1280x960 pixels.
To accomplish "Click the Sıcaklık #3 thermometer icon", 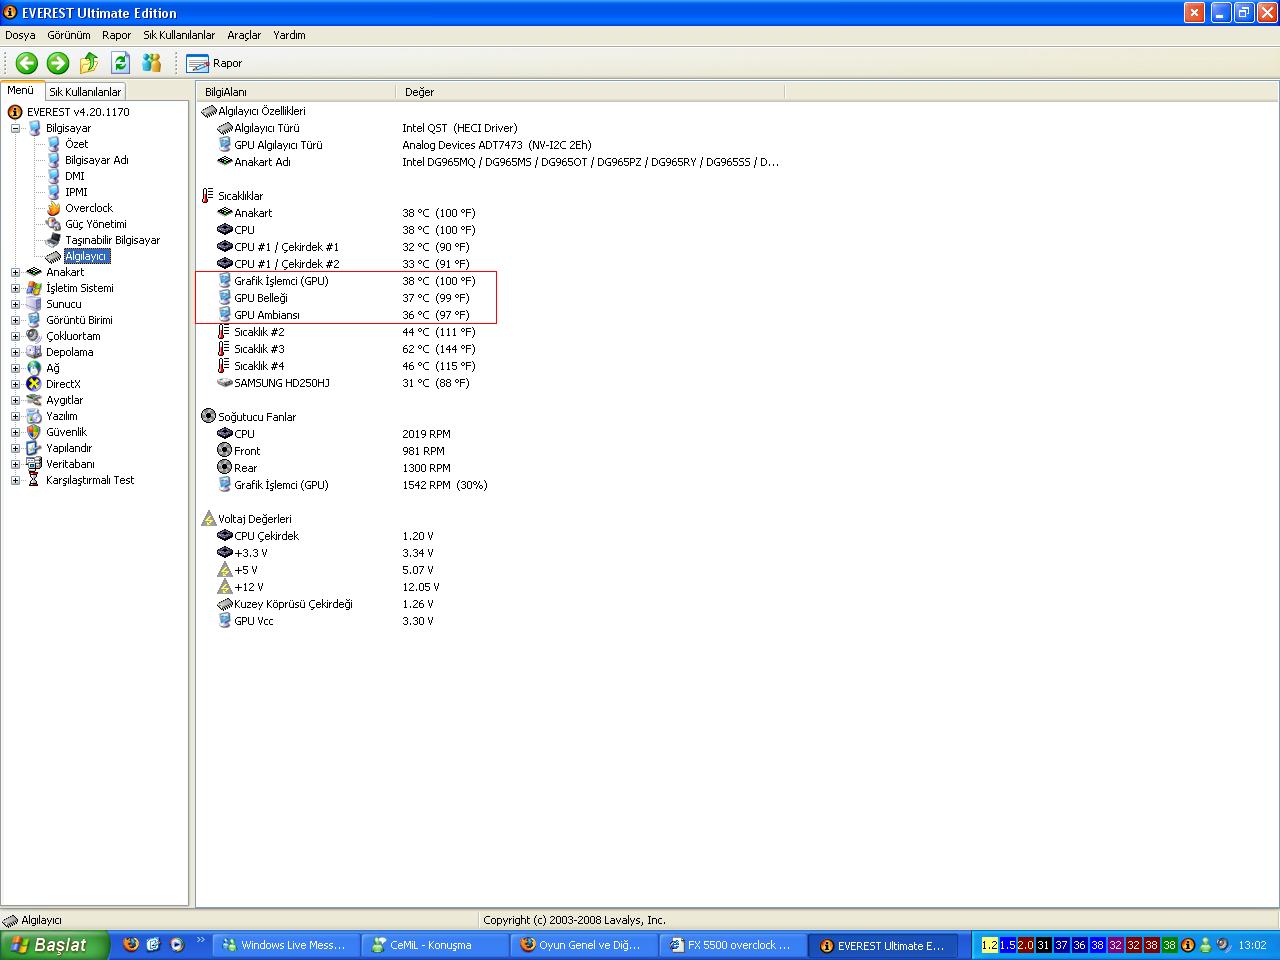I will tap(225, 349).
